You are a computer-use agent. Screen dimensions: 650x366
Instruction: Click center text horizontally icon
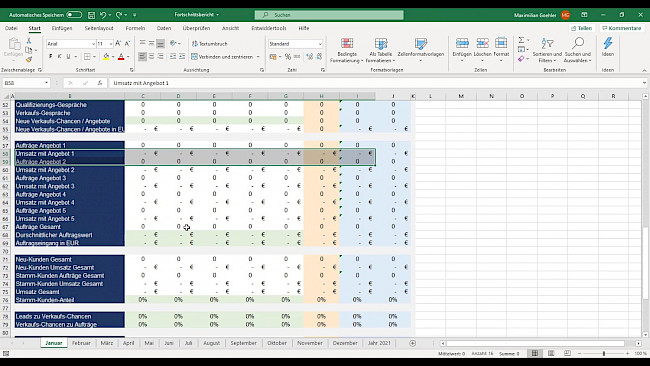click(x=151, y=56)
